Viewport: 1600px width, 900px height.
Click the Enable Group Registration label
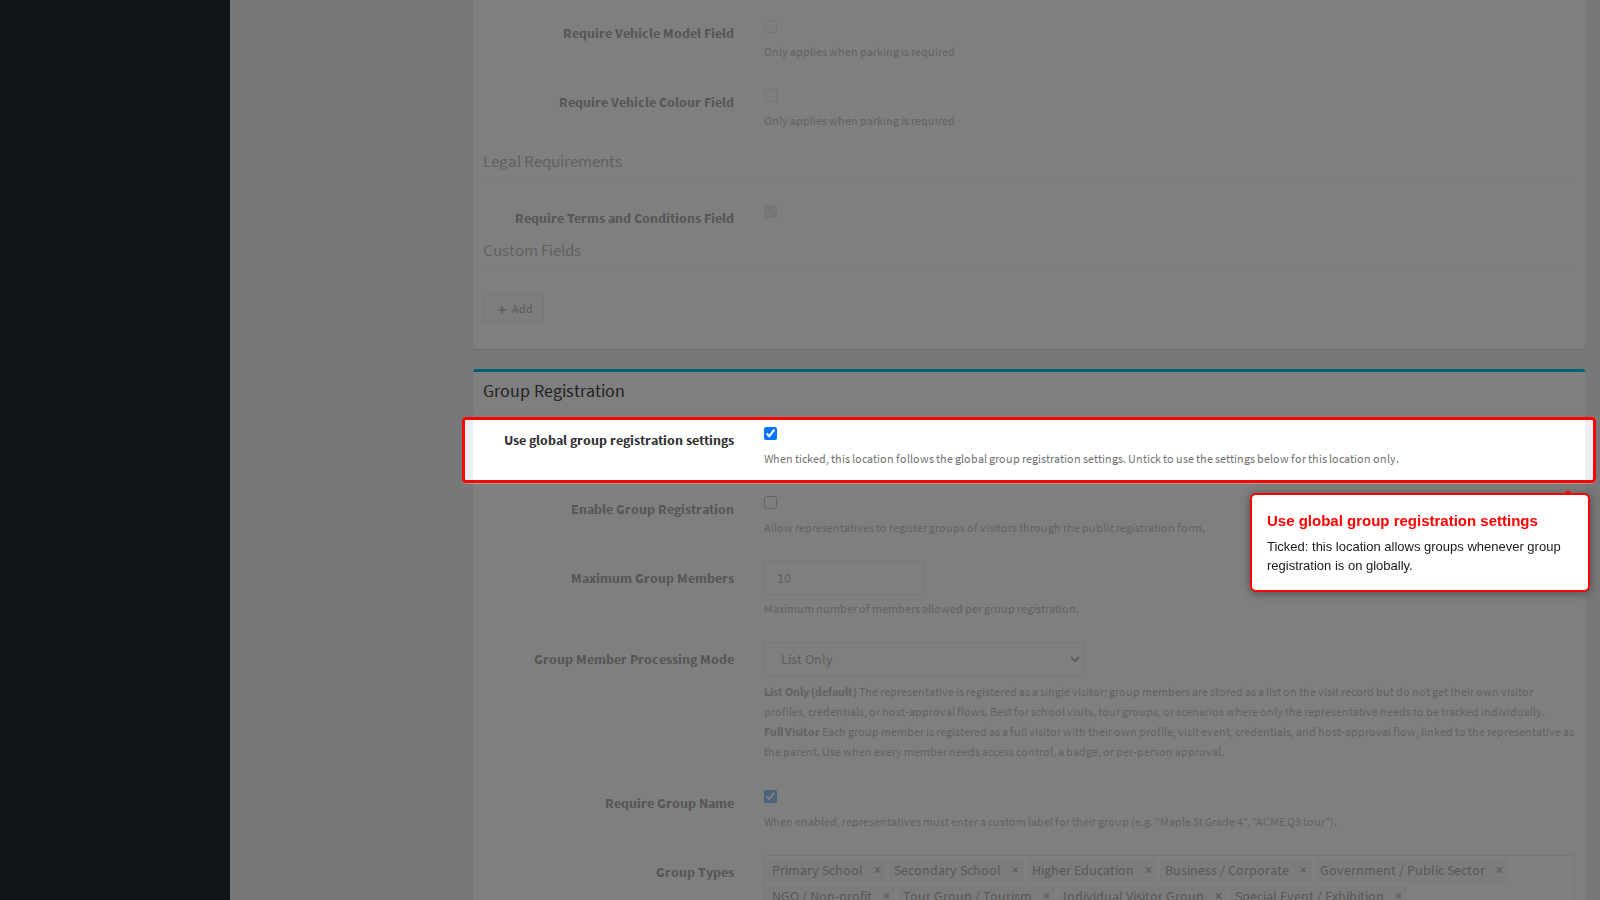(x=652, y=509)
